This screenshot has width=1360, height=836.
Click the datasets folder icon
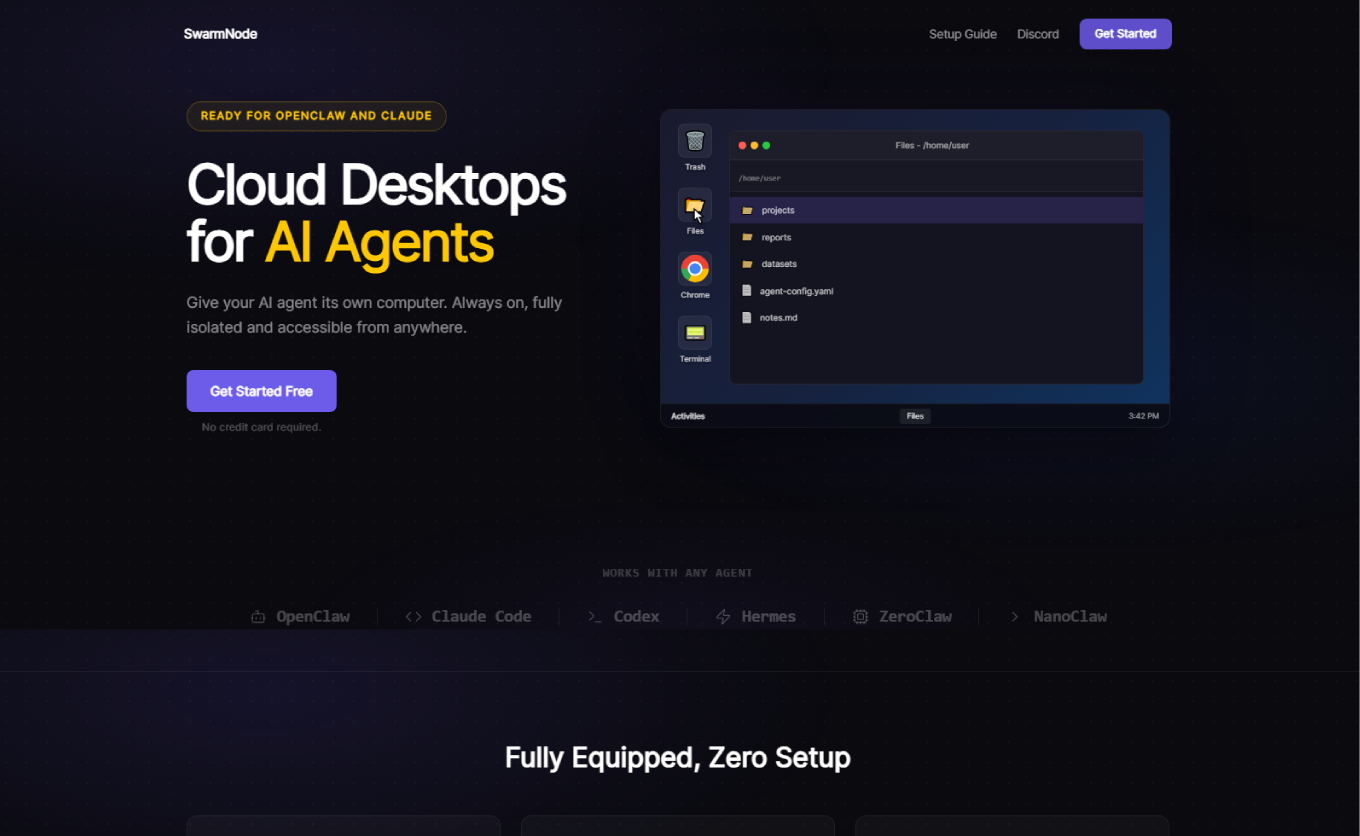(747, 264)
